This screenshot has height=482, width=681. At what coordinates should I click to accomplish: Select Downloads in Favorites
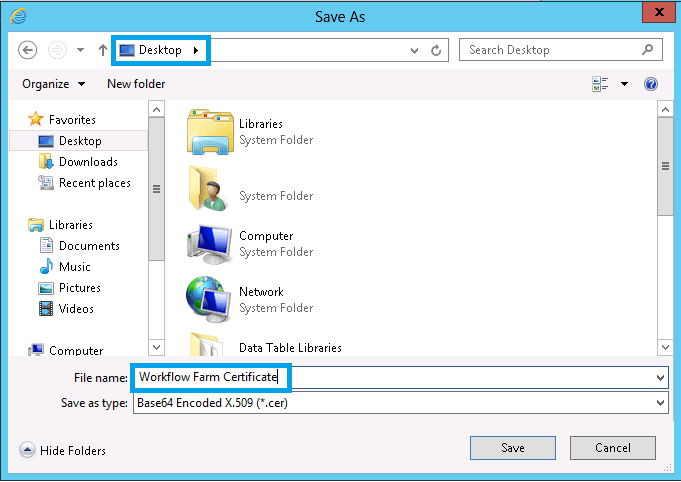(x=87, y=162)
